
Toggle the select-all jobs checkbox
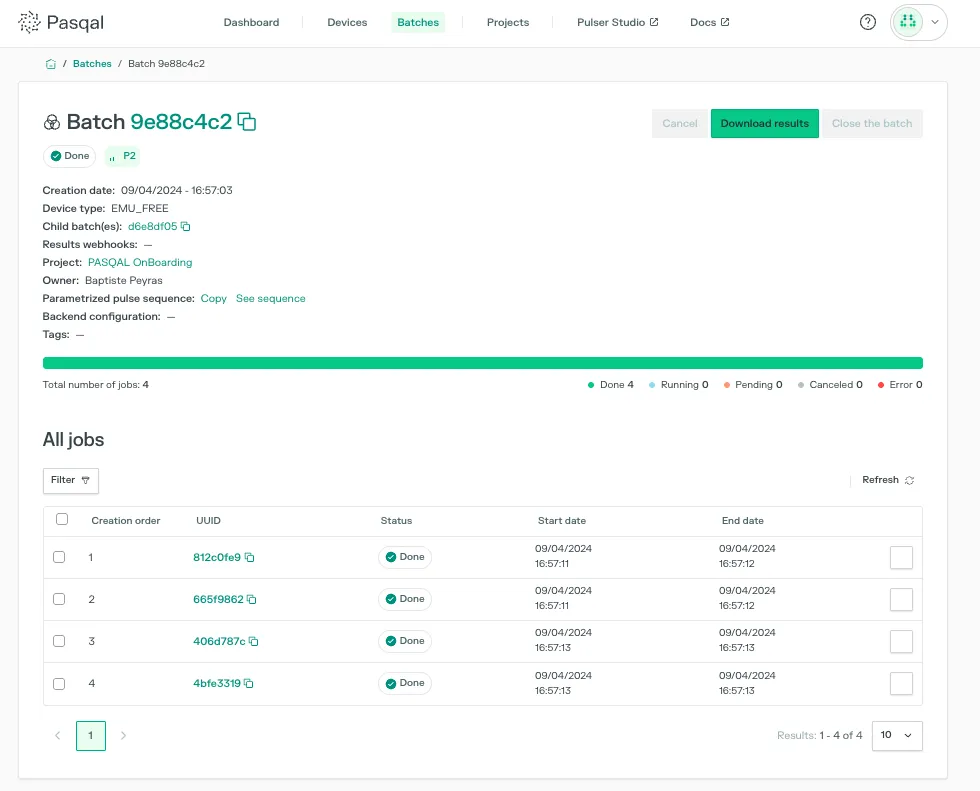[62, 519]
